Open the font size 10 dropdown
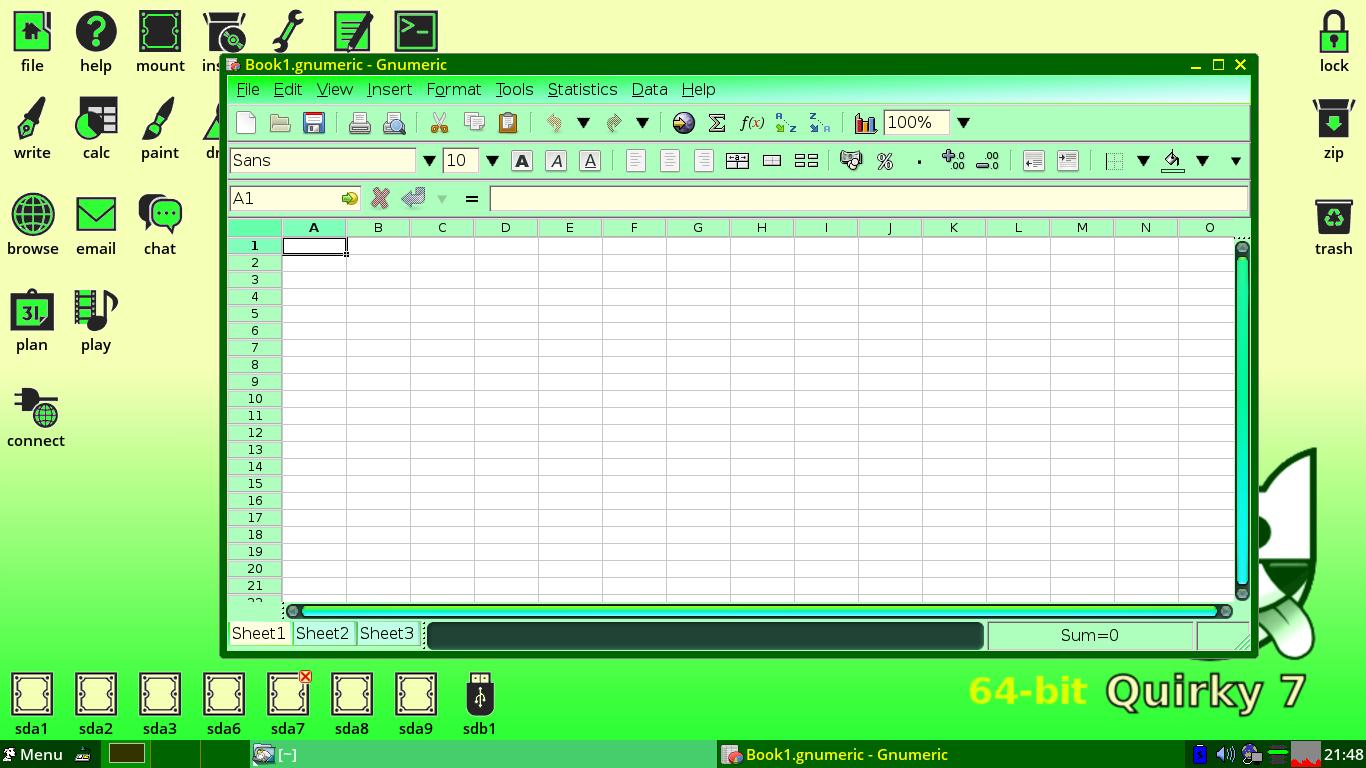 [x=492, y=161]
